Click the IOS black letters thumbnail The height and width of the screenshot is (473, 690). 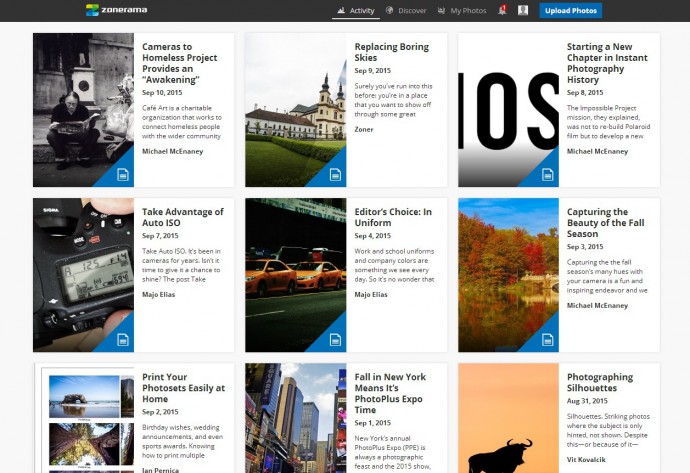tap(508, 110)
